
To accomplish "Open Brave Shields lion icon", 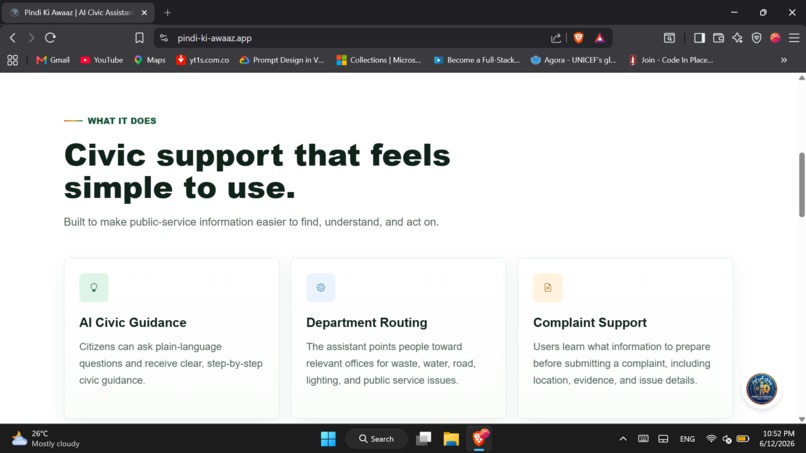I will pyautogui.click(x=579, y=38).
